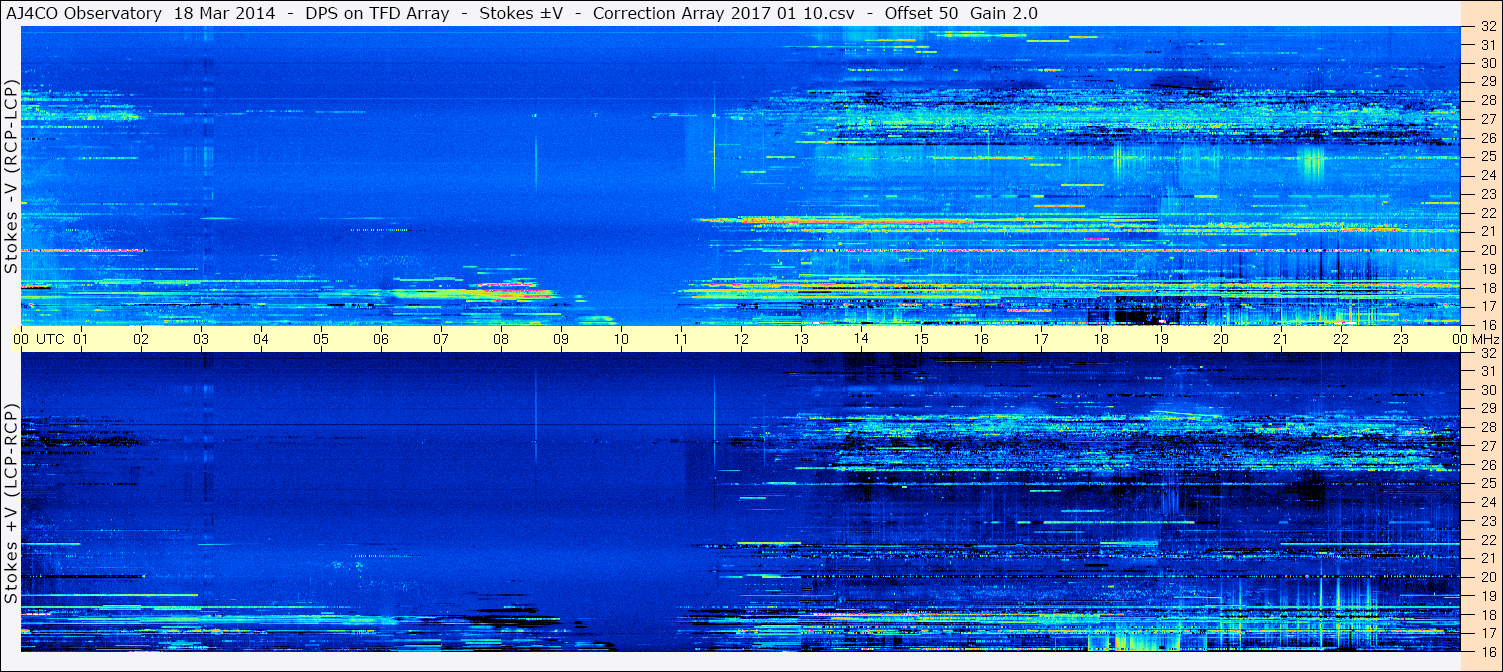Click 'Correction Array 2017 01 10.csv' text
This screenshot has height=672, width=1503.
(724, 13)
